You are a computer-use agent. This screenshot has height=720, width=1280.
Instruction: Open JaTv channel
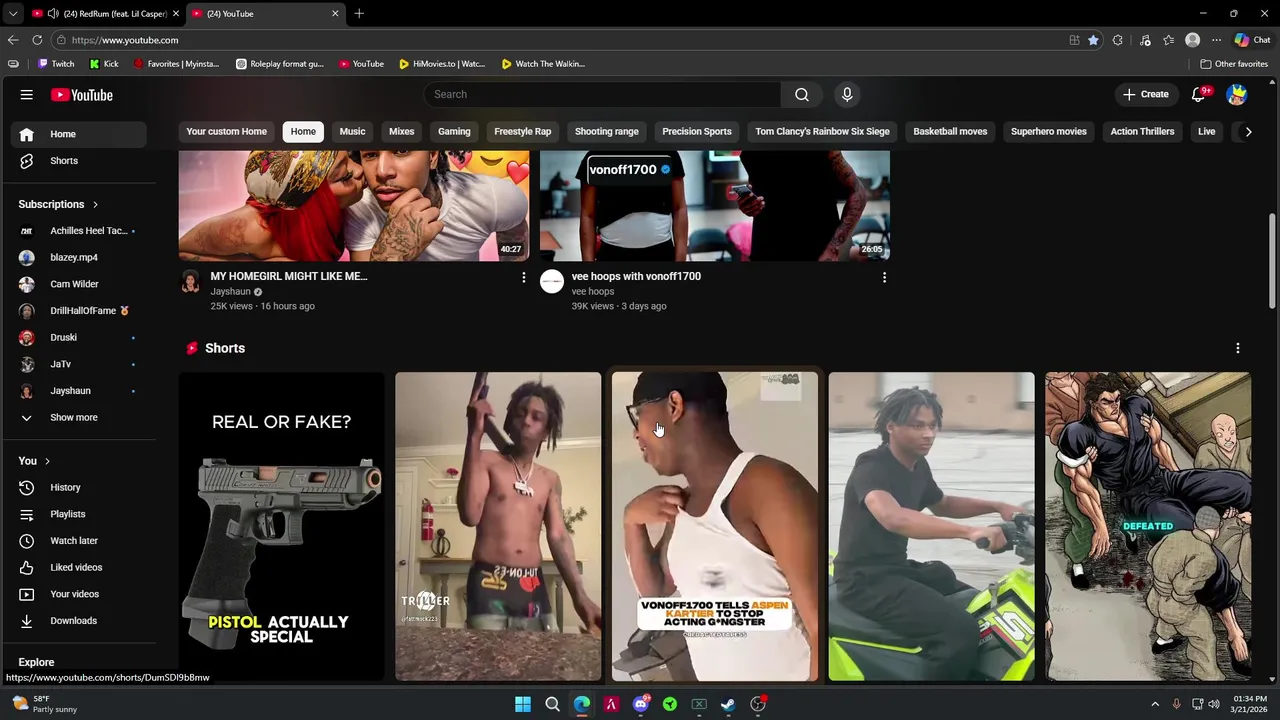tap(77, 364)
